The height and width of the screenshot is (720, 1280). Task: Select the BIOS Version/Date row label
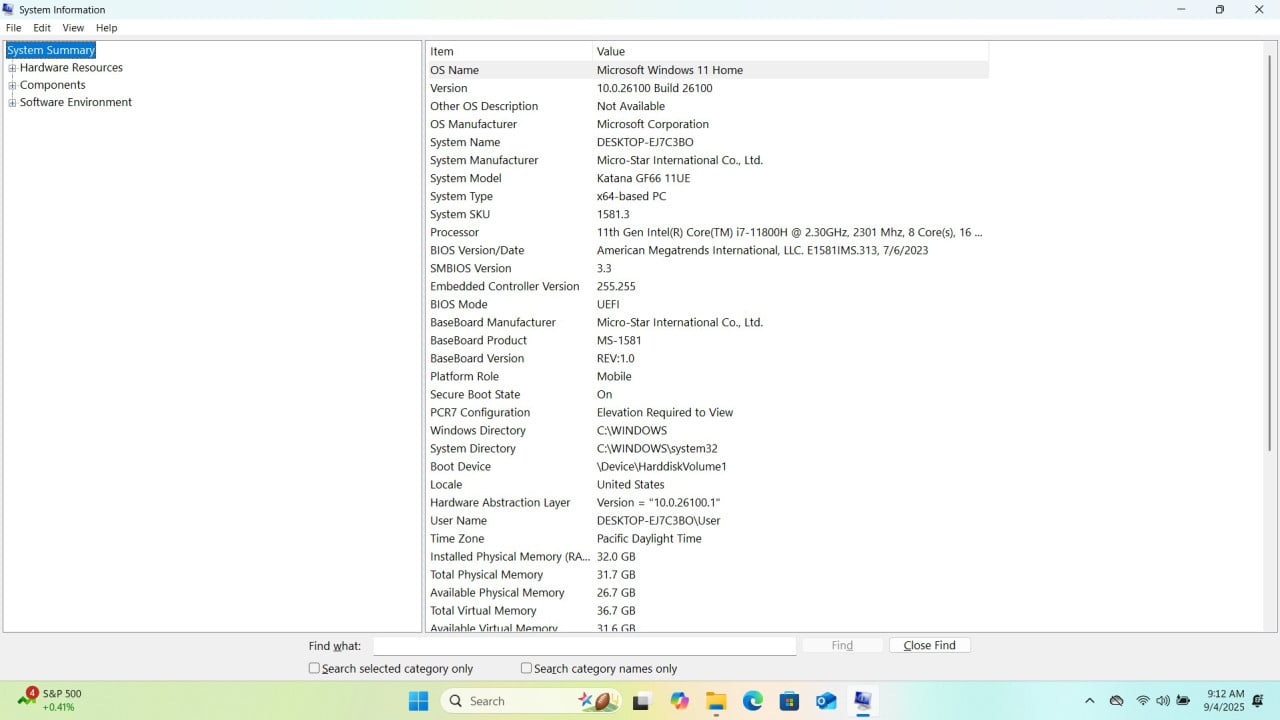click(x=477, y=250)
